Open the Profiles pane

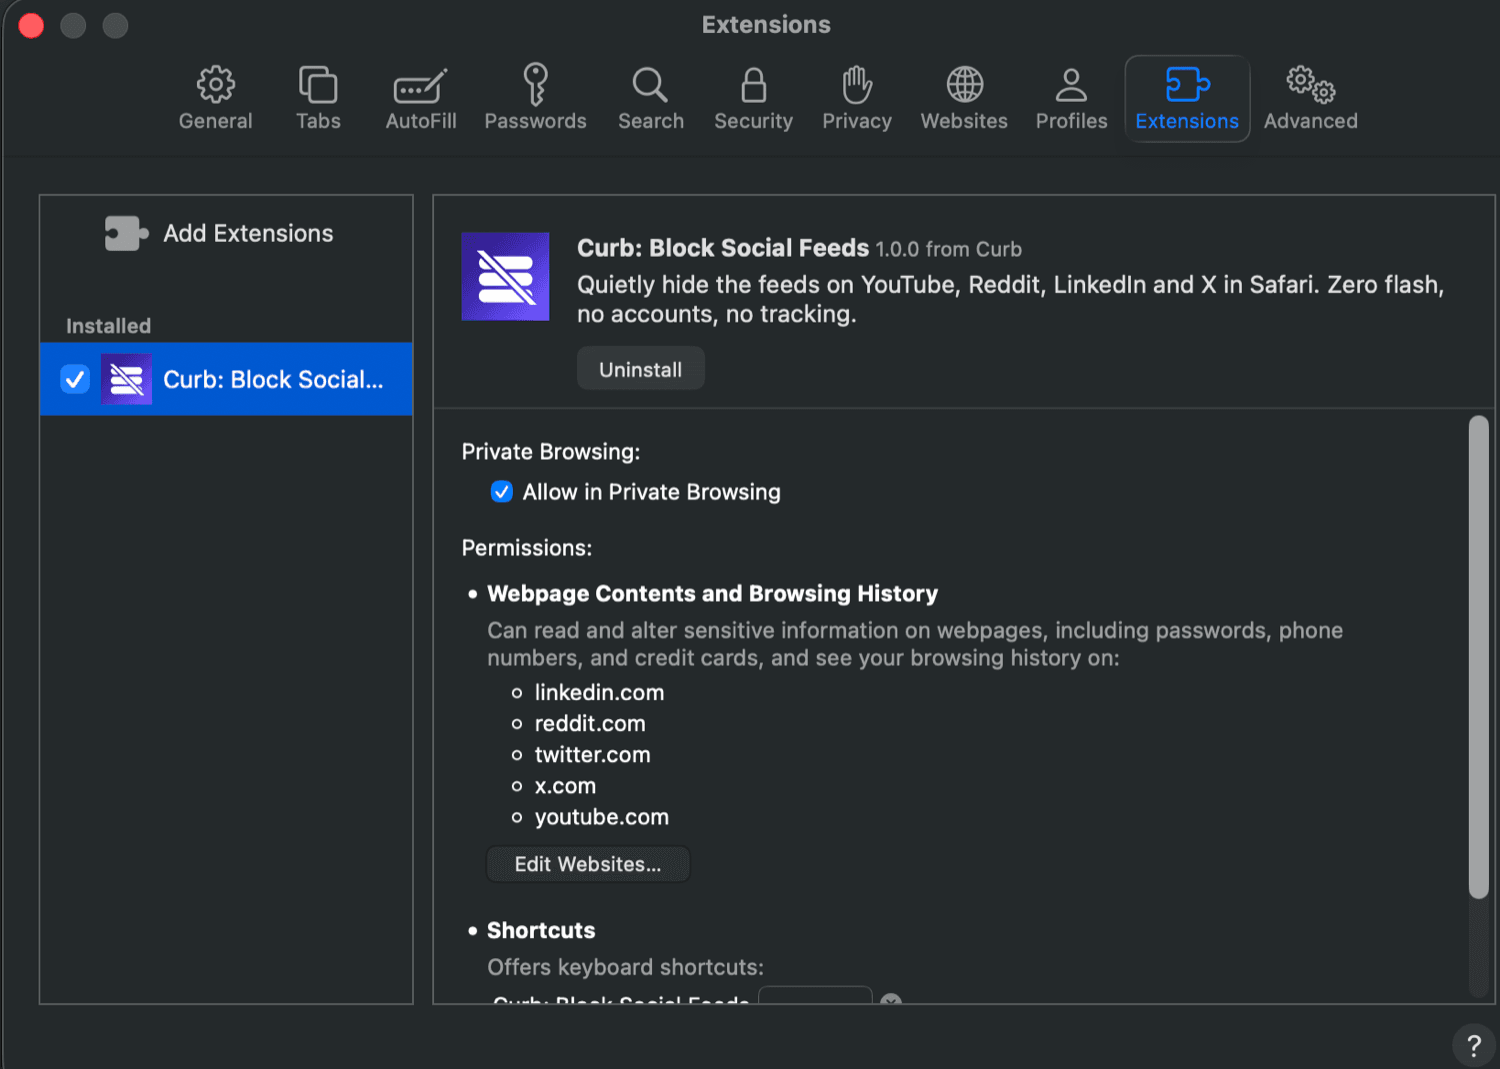pos(1071,99)
